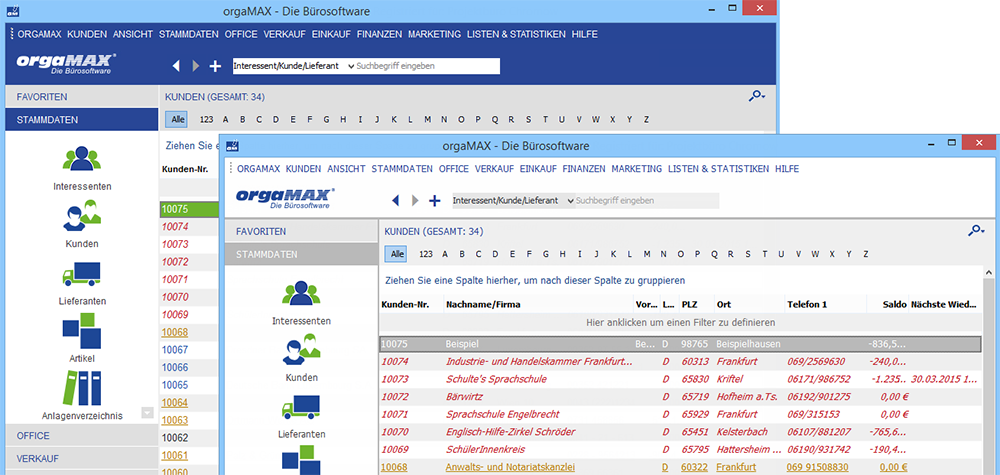Open MARKETING menu in back window
The image size is (1000, 475).
(434, 34)
